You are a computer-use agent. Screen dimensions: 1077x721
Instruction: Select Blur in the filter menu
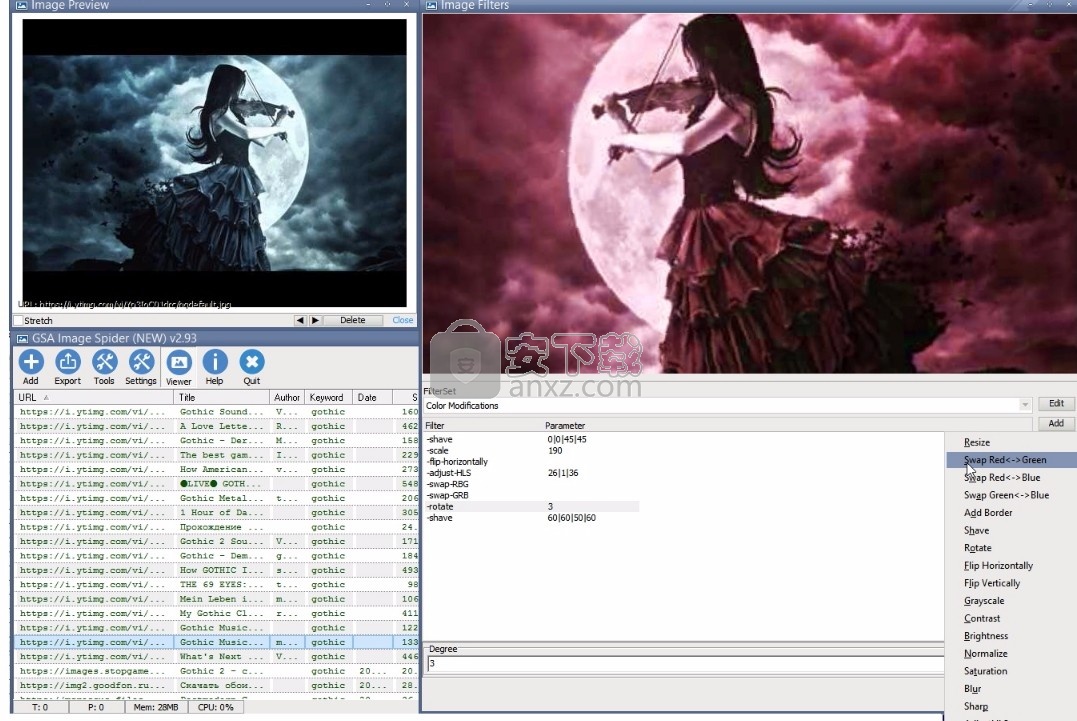pos(972,689)
